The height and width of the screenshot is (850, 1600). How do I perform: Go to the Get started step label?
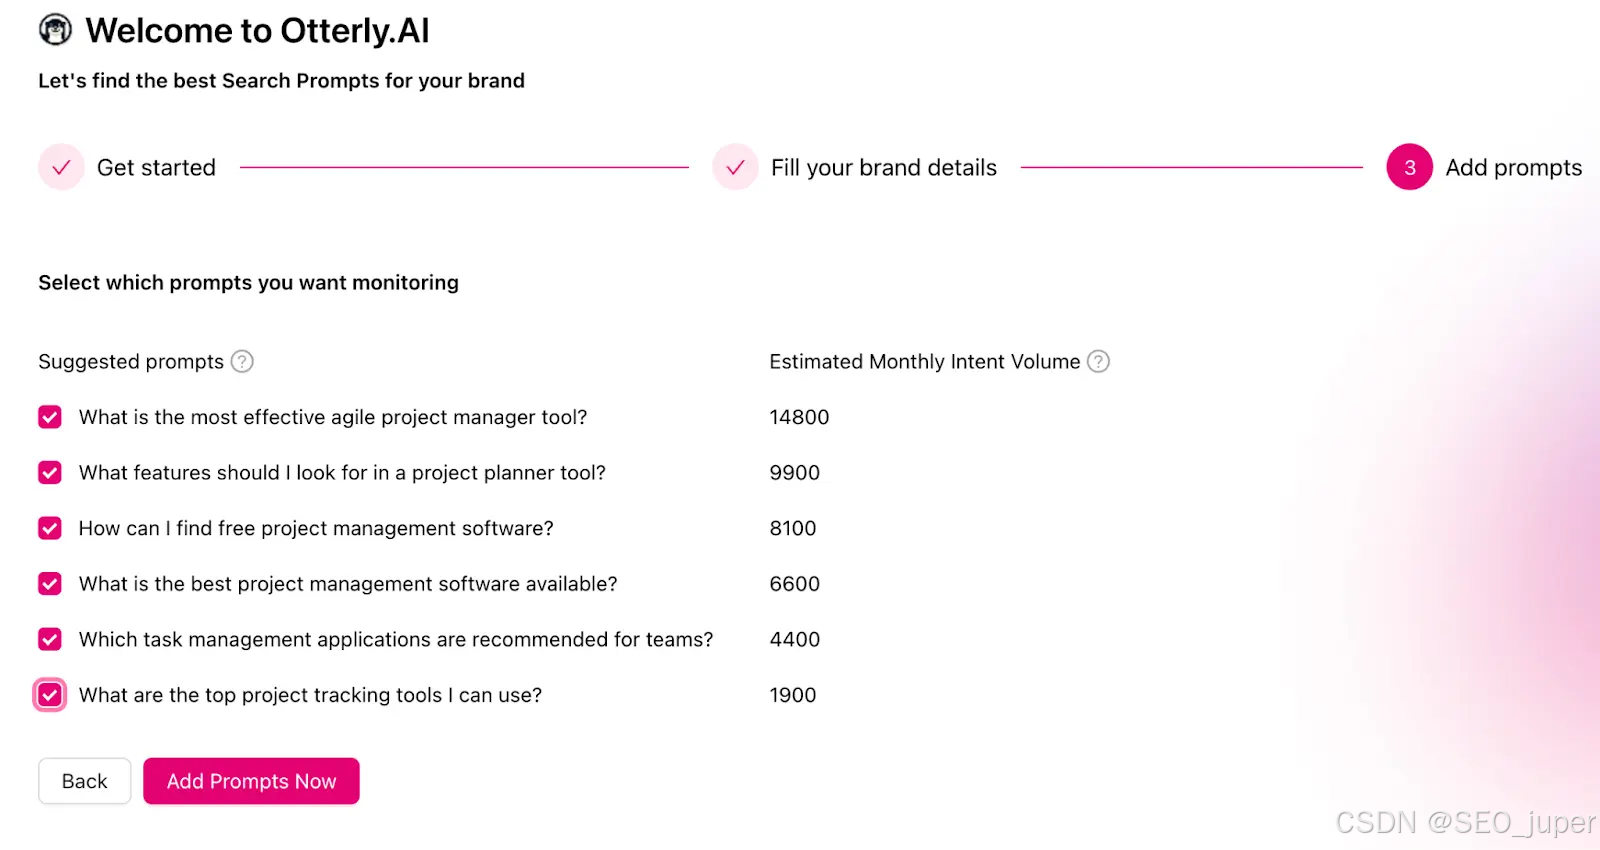pos(156,167)
